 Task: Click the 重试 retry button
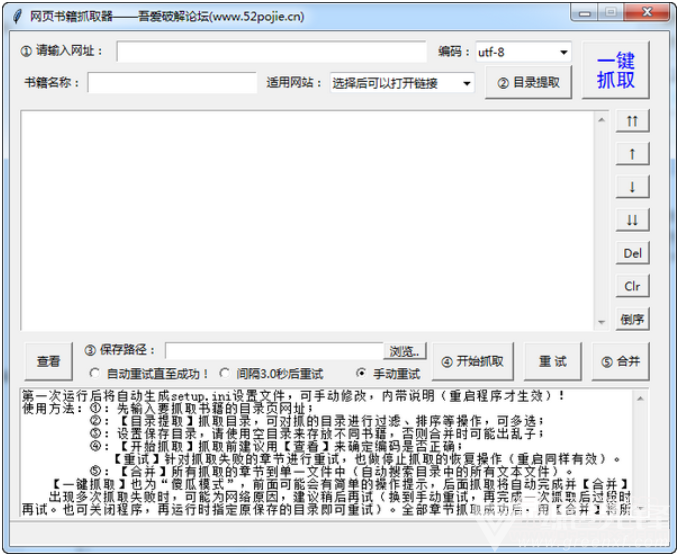[553, 362]
